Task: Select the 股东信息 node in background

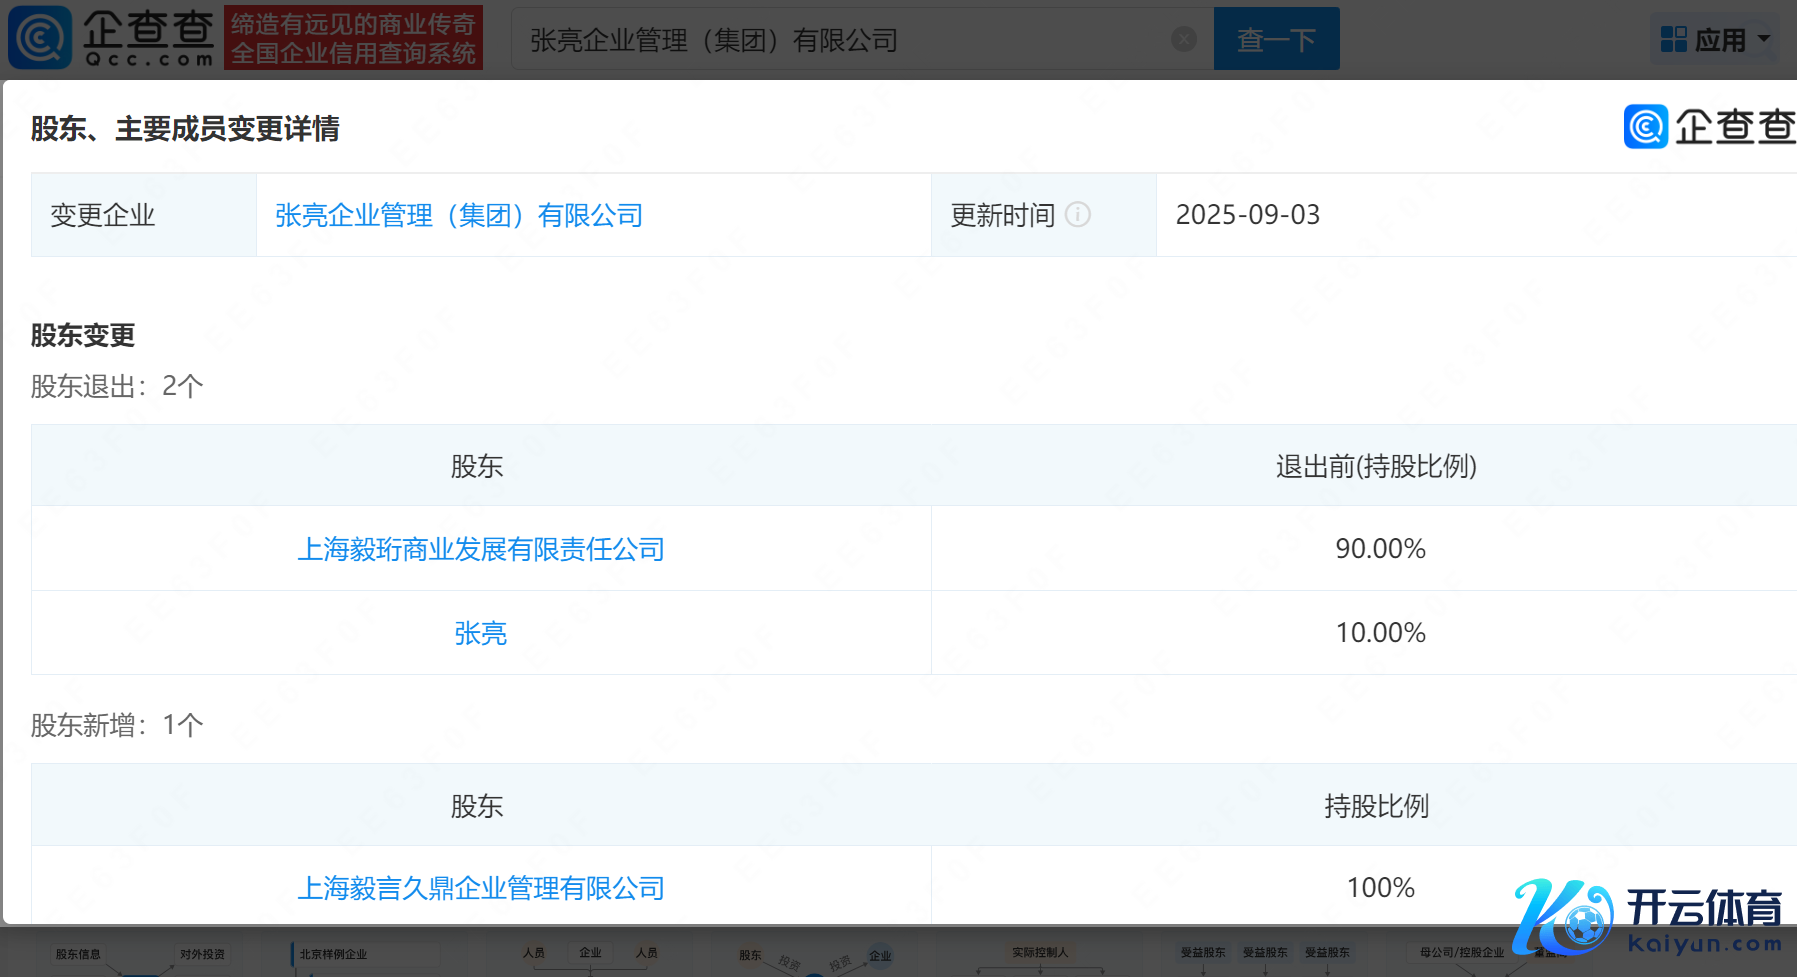Action: pyautogui.click(x=78, y=954)
